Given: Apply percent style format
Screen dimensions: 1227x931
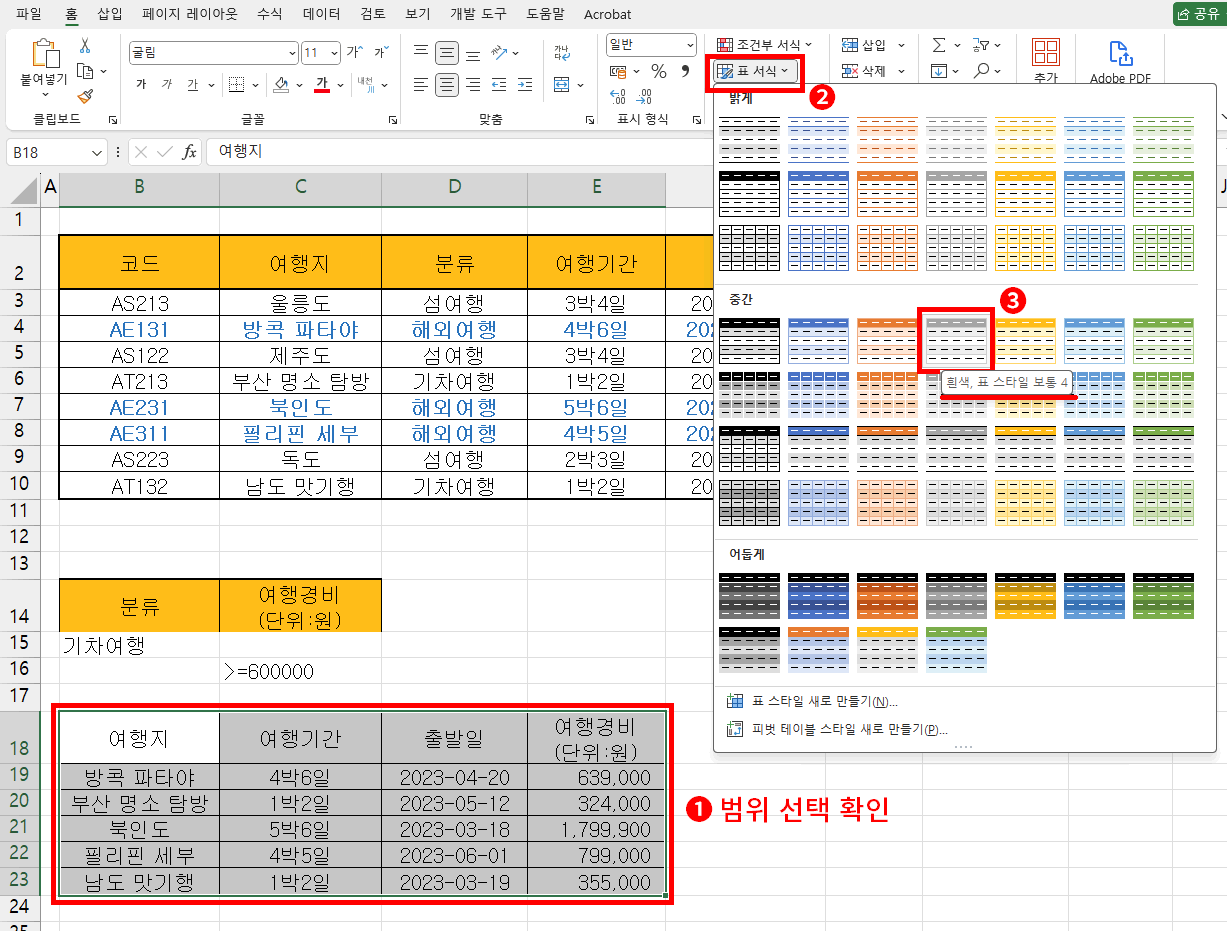Looking at the screenshot, I should pyautogui.click(x=658, y=71).
